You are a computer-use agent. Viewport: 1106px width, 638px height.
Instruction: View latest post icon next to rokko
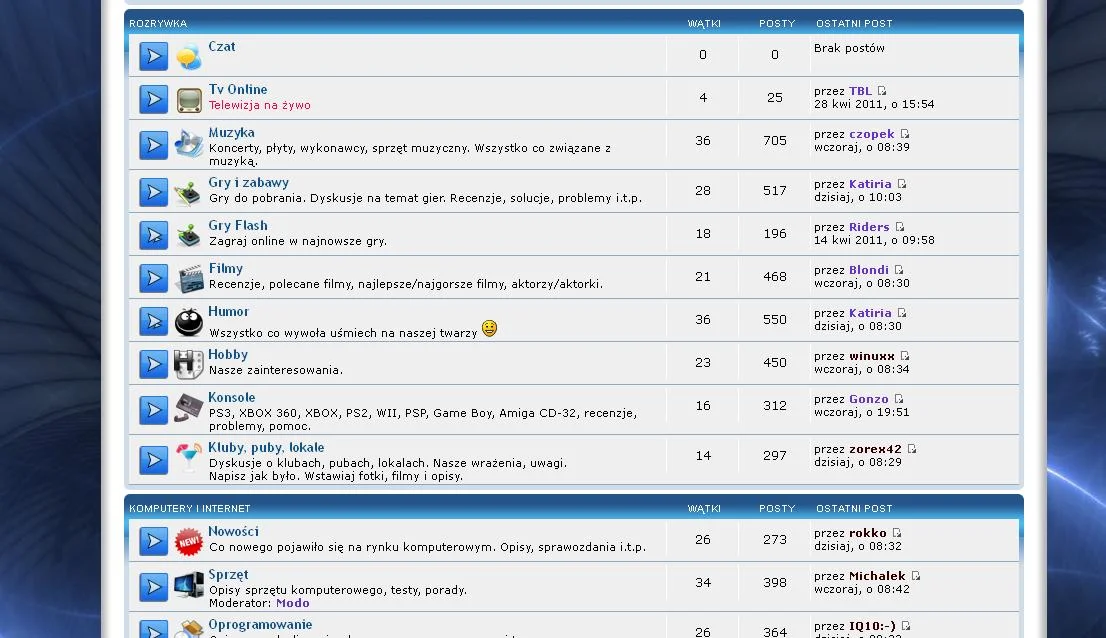(897, 533)
